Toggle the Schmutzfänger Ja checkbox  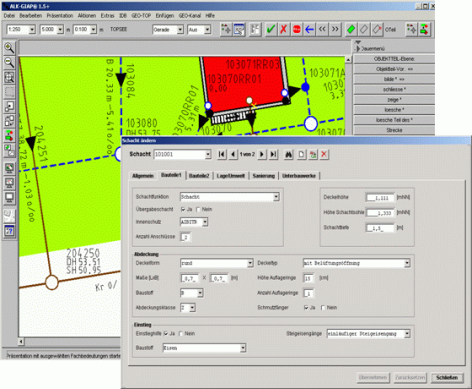click(x=306, y=307)
